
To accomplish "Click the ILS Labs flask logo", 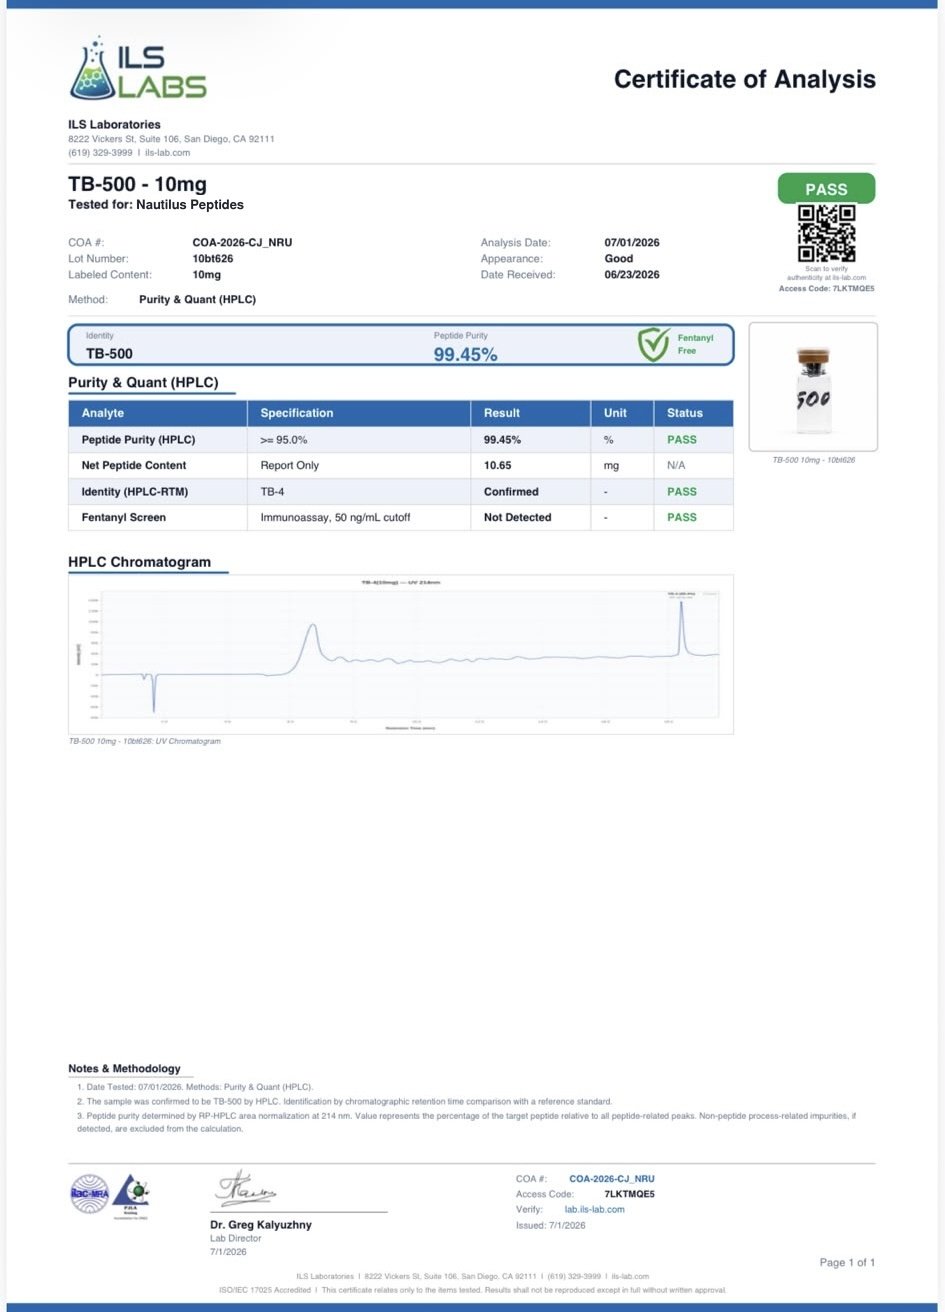I will coord(138,69).
